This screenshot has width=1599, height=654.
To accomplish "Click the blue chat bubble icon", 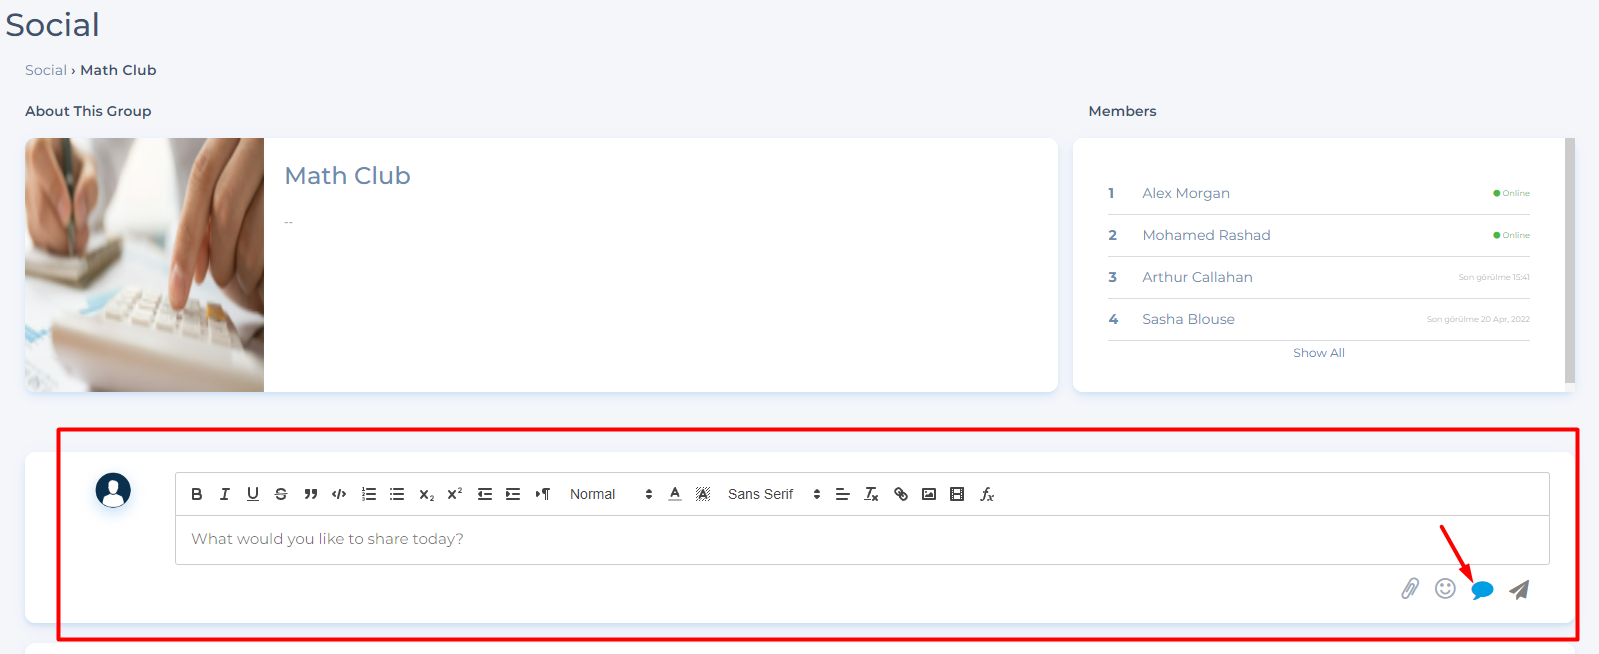I will click(1482, 590).
